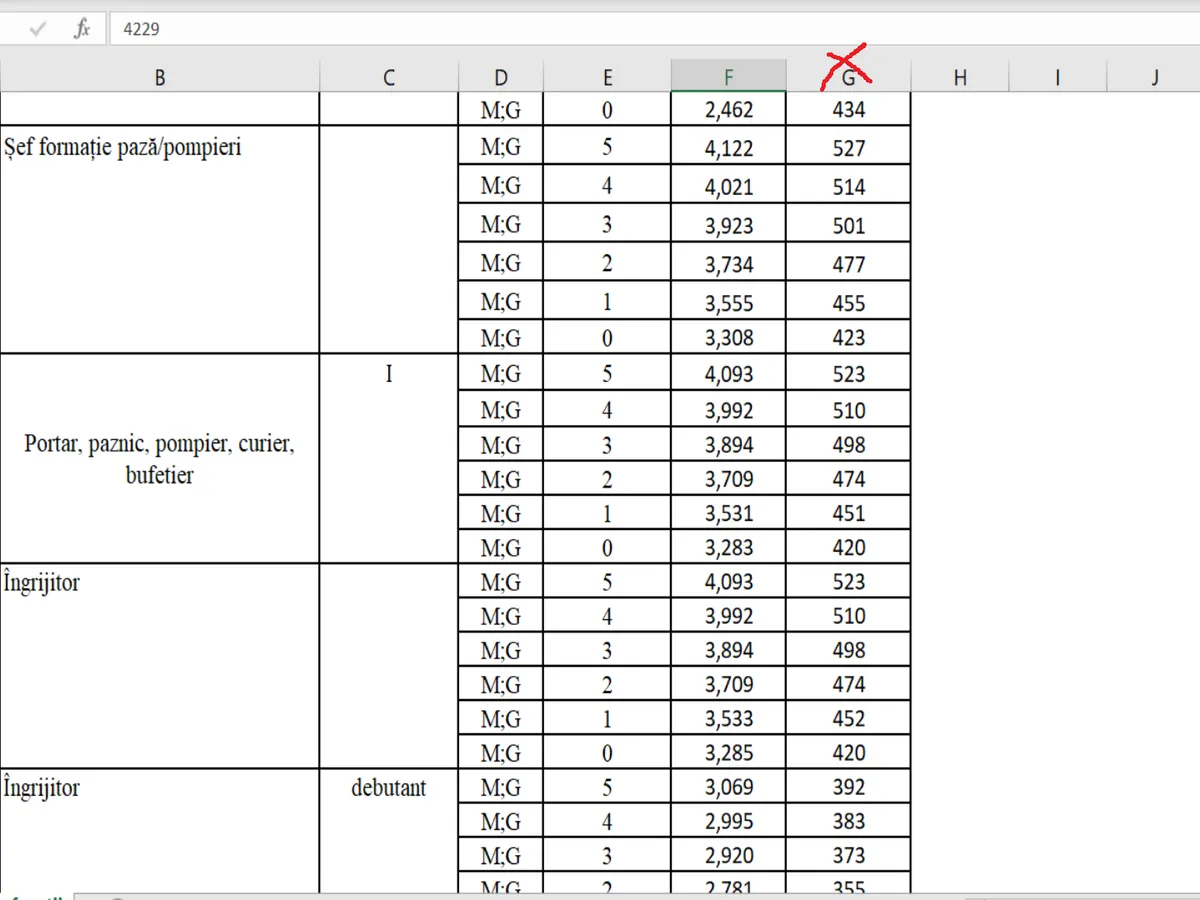Select column C header
The width and height of the screenshot is (1200, 900).
[389, 77]
